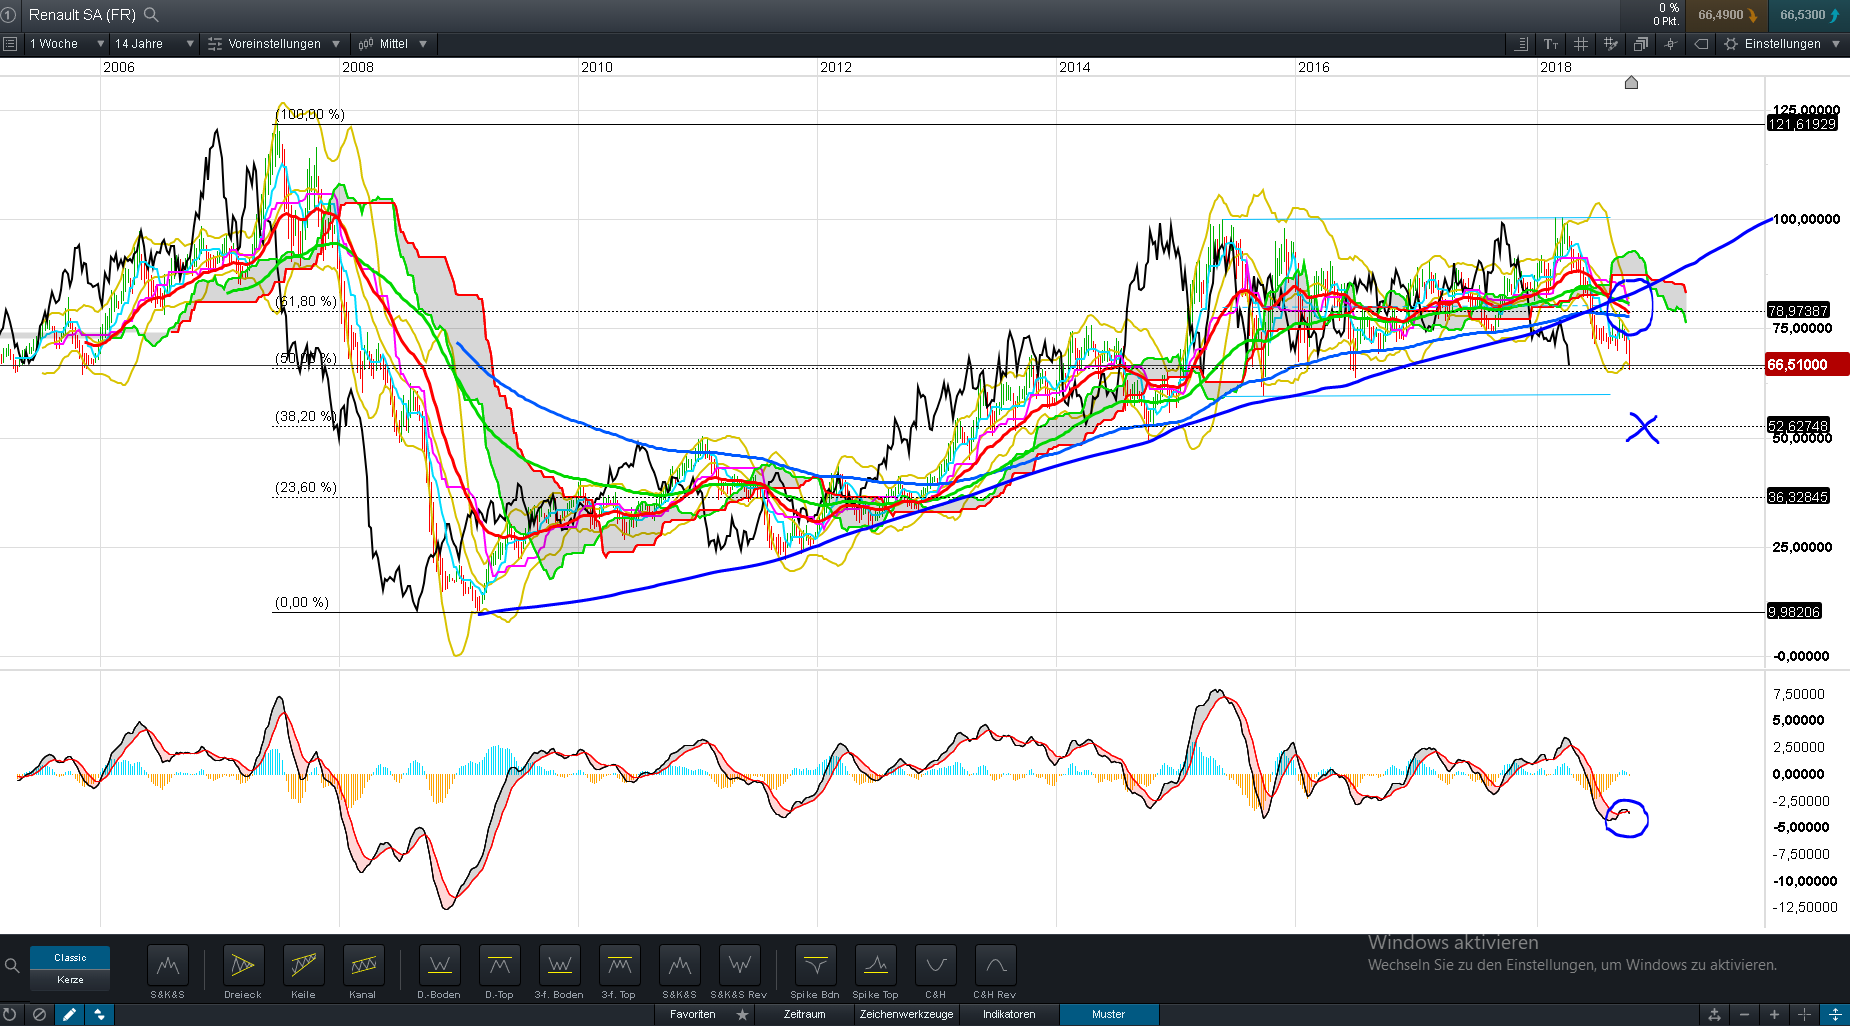The image size is (1850, 1026).
Task: Select the Keile wedge pattern
Action: pyautogui.click(x=303, y=966)
